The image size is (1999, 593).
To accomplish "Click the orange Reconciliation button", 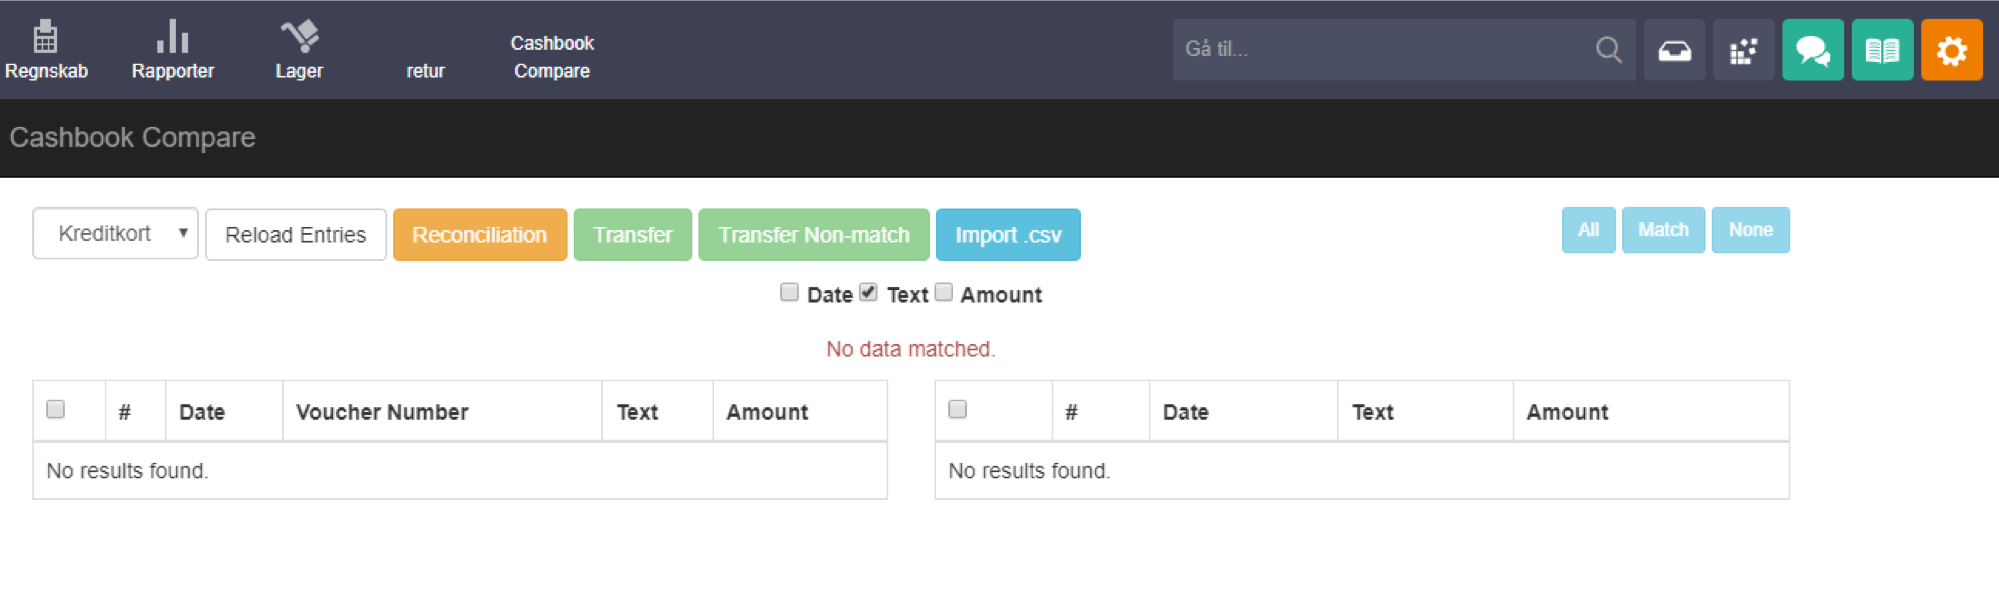I will [480, 234].
